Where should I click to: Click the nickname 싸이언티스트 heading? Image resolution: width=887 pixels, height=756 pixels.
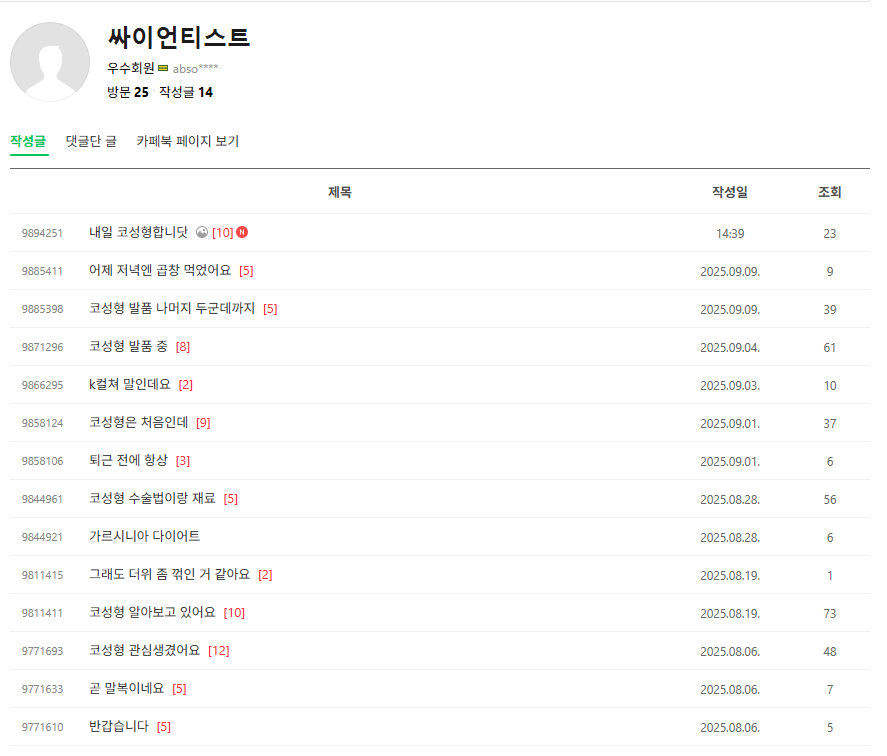click(179, 37)
